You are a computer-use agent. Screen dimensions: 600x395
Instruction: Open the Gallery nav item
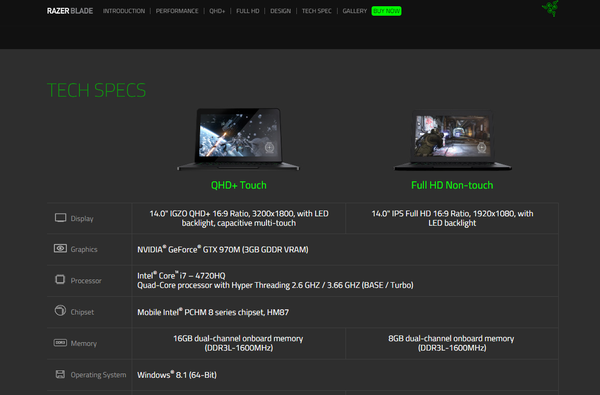355,11
